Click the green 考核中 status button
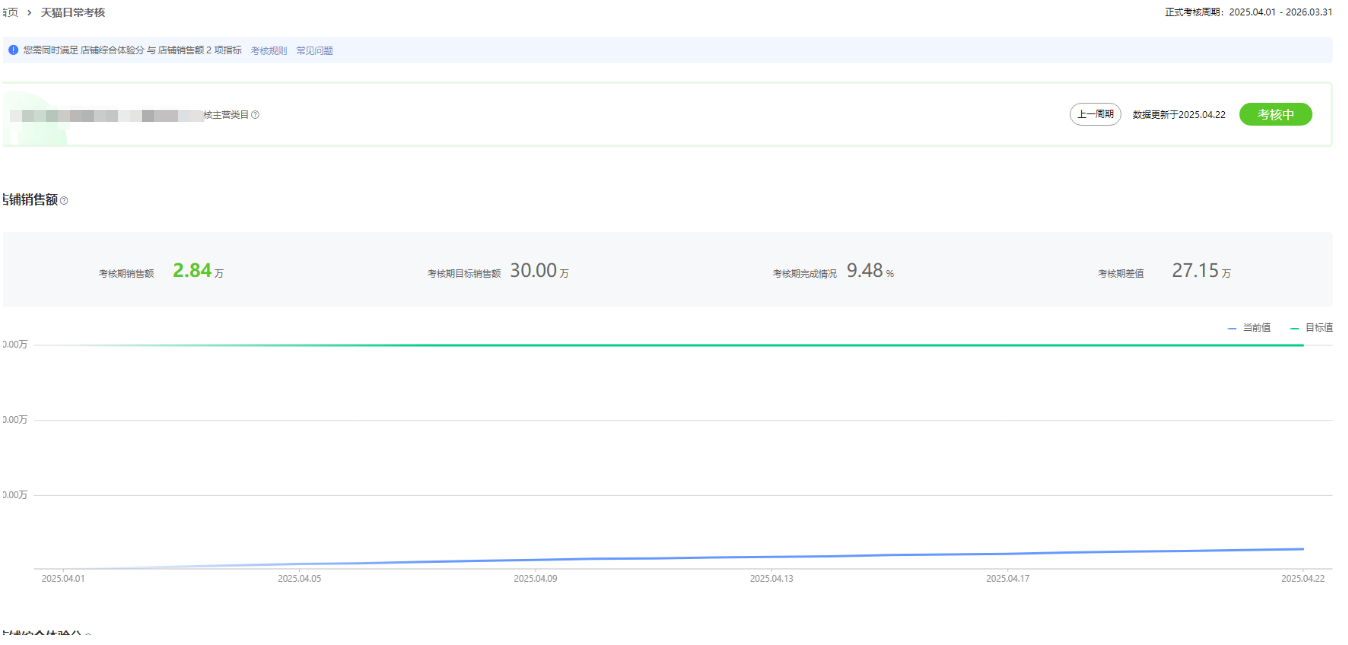 1275,115
